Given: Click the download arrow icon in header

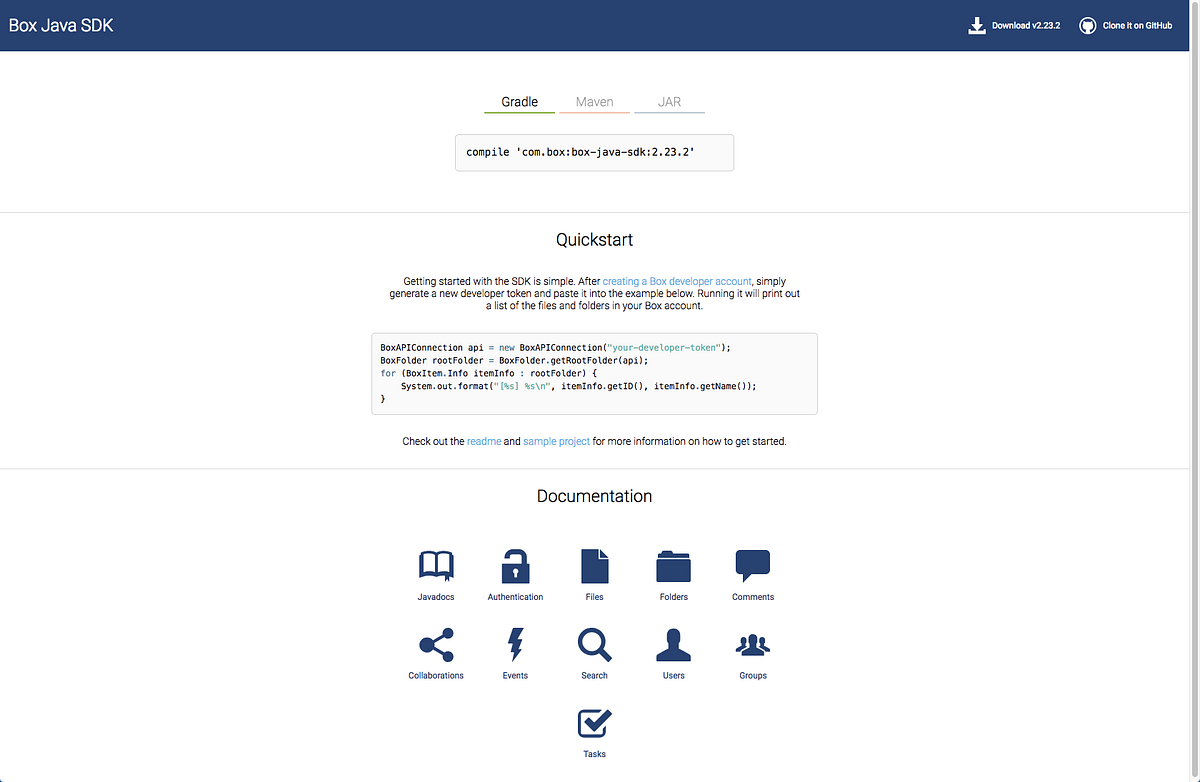Looking at the screenshot, I should 977,25.
